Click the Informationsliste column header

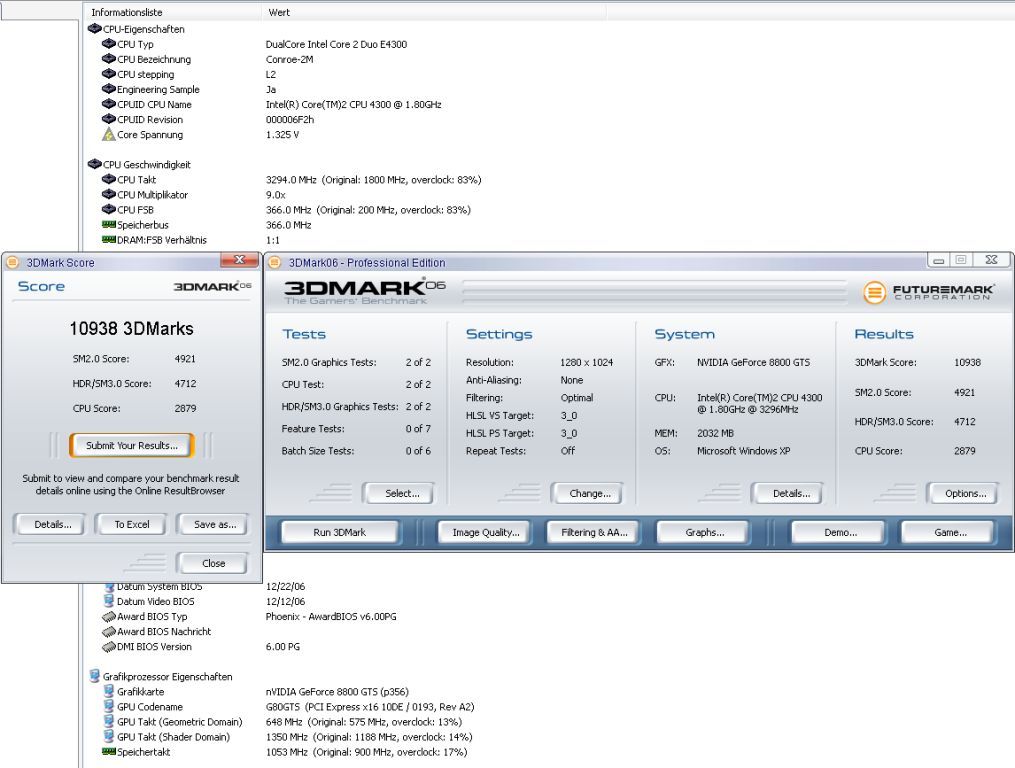[x=173, y=12]
